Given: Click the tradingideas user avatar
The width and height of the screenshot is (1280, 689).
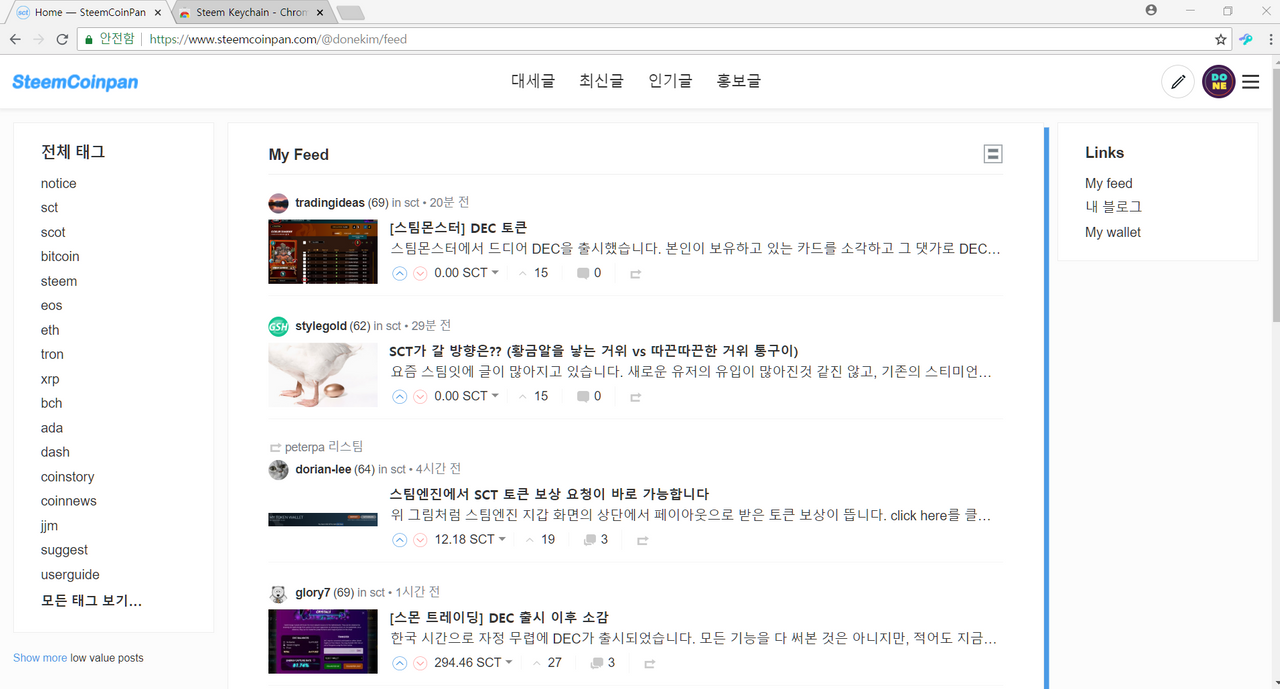Looking at the screenshot, I should click(x=278, y=203).
